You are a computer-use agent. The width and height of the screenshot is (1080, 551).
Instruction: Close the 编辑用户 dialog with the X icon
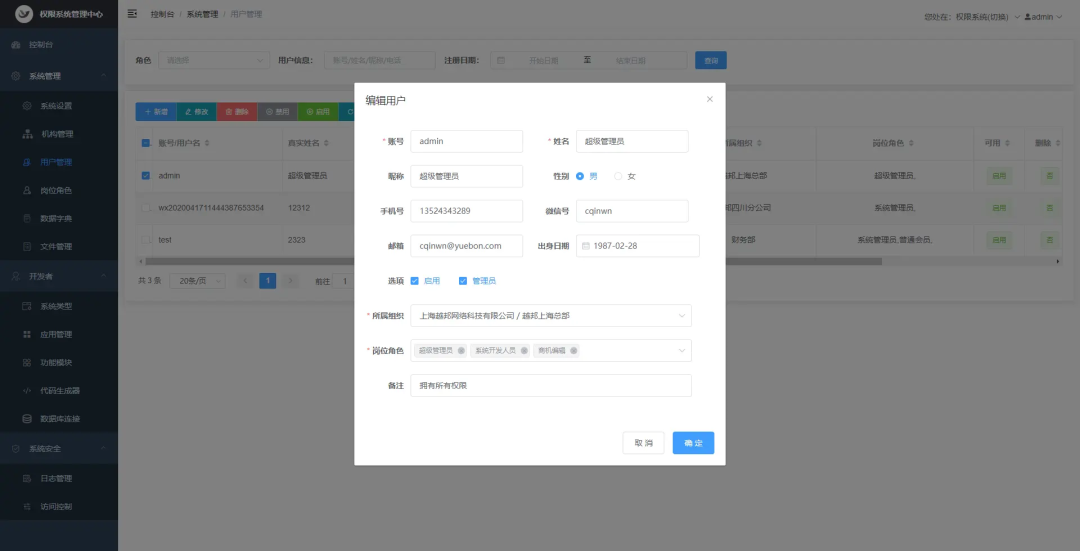click(710, 99)
